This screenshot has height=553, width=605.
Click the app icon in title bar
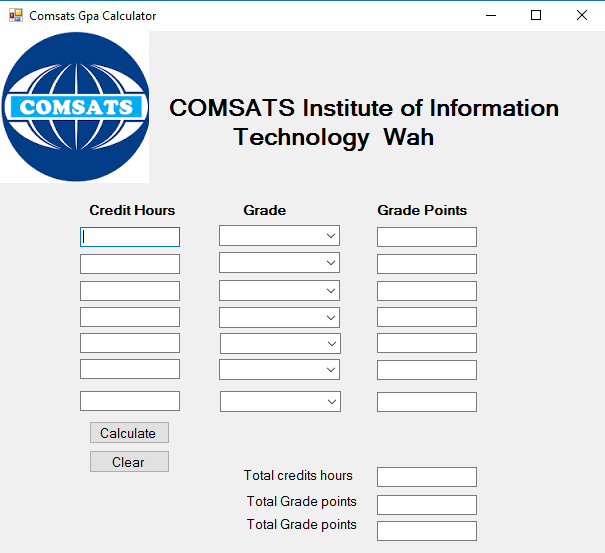coord(16,15)
